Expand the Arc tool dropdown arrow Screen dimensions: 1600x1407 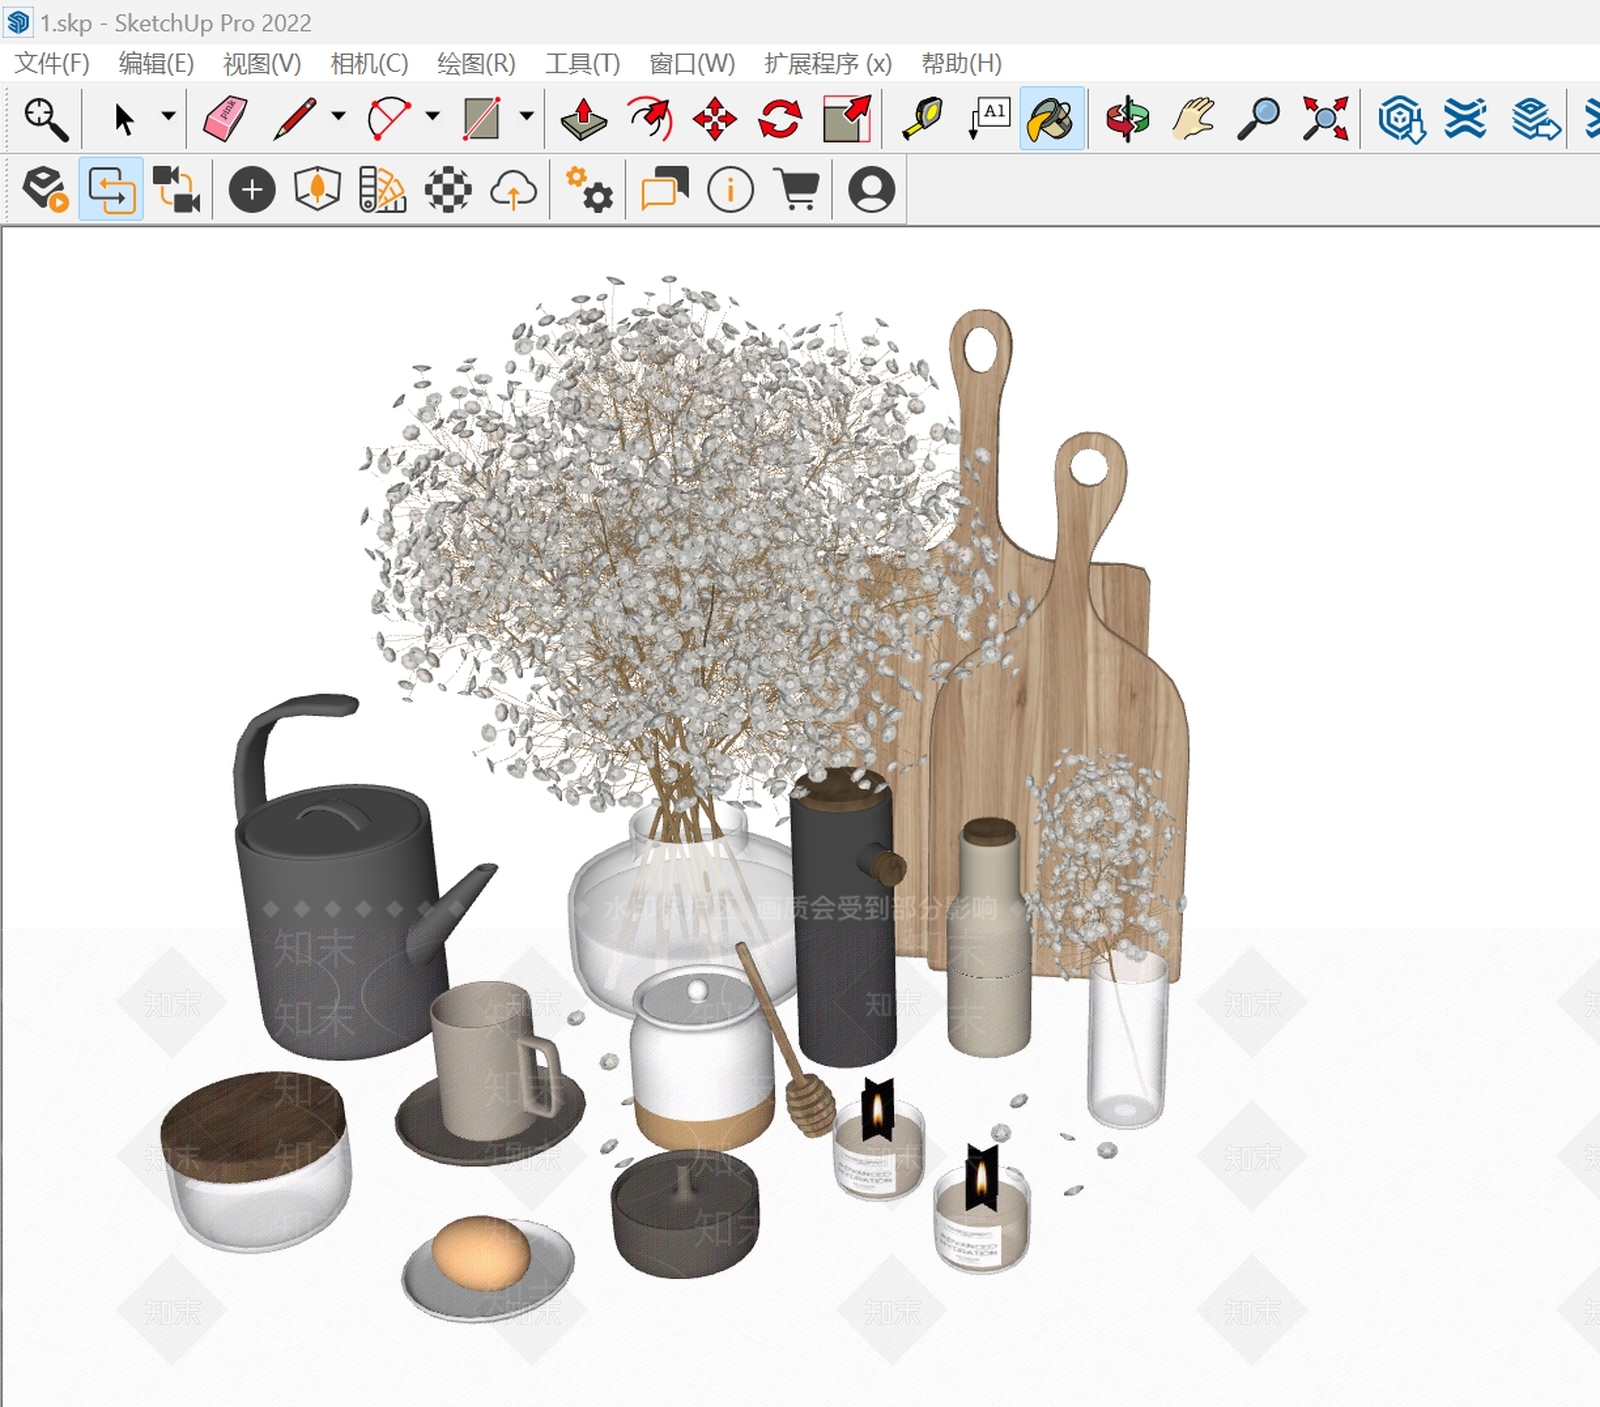coord(432,116)
